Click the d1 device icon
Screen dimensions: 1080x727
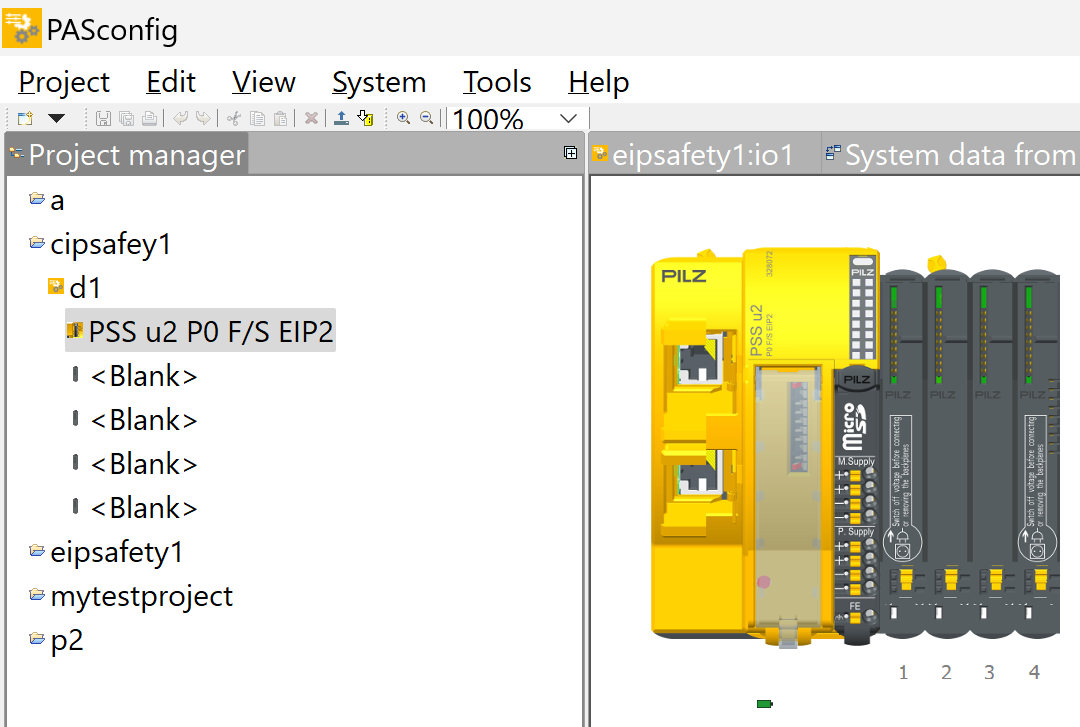coord(56,286)
